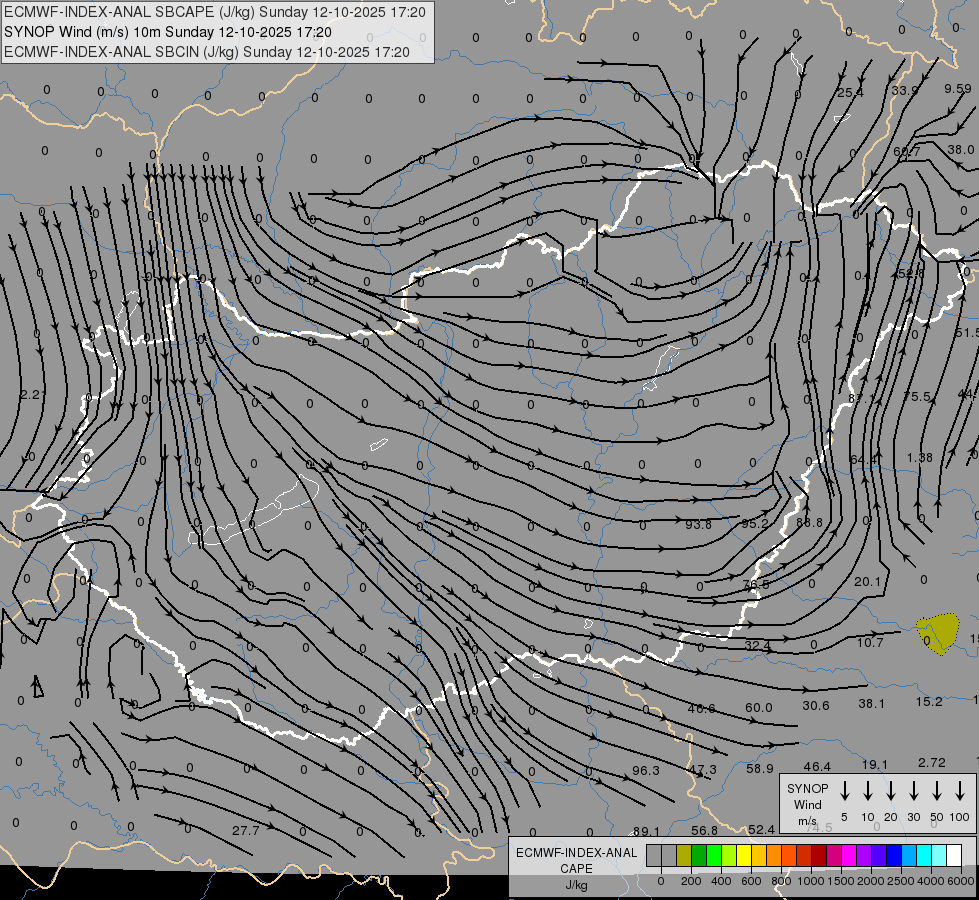Choose the pure blue CAPE legend swatch
979x900 pixels.
[893, 856]
